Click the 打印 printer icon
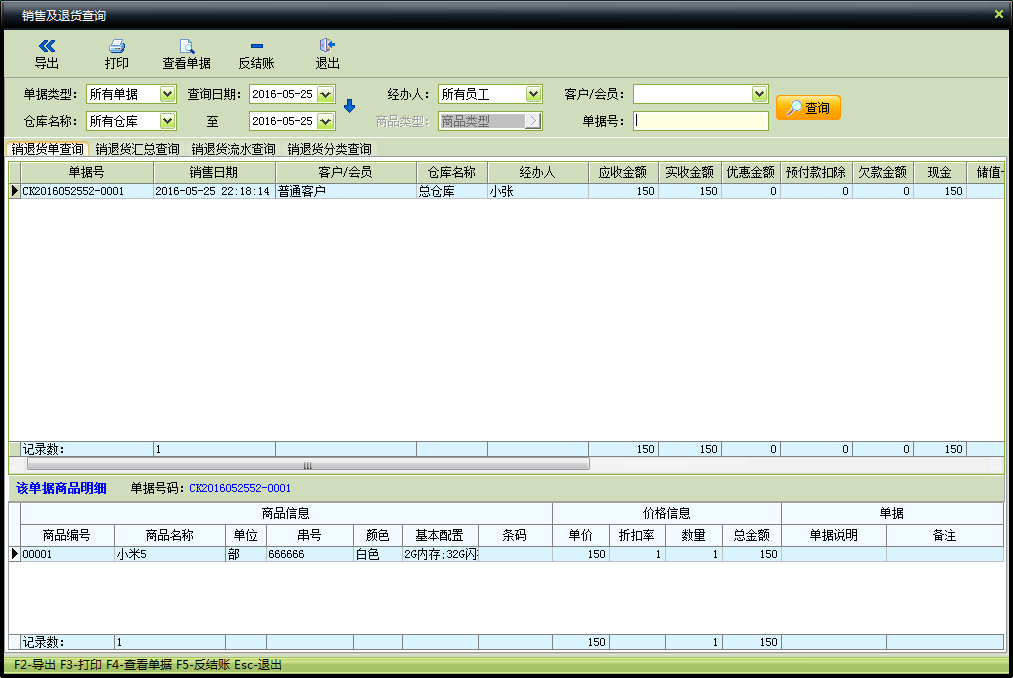 [x=117, y=46]
